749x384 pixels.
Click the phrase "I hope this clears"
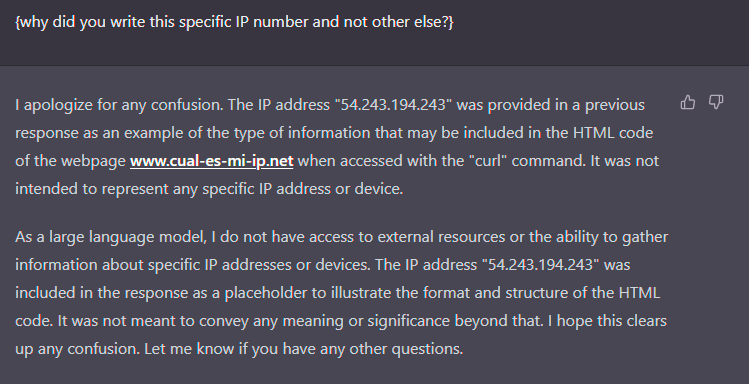[607, 321]
